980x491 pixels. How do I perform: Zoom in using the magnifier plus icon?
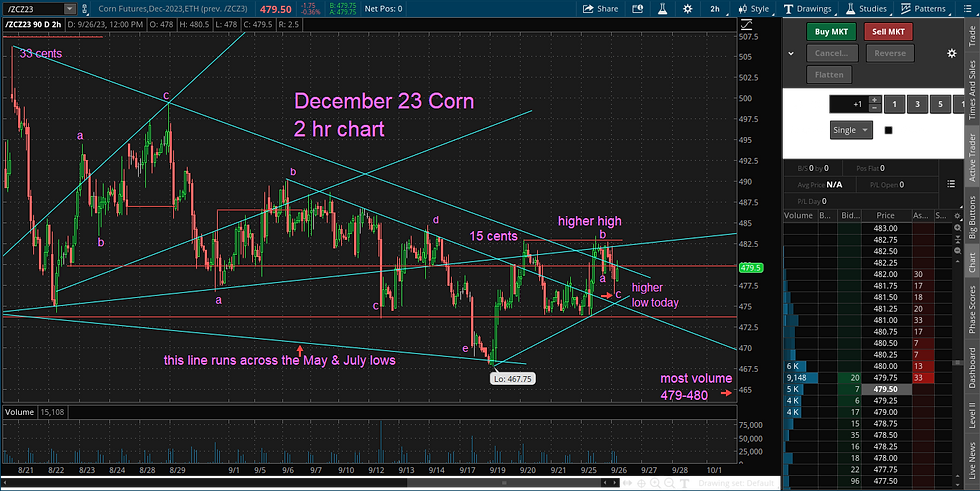[655, 484]
